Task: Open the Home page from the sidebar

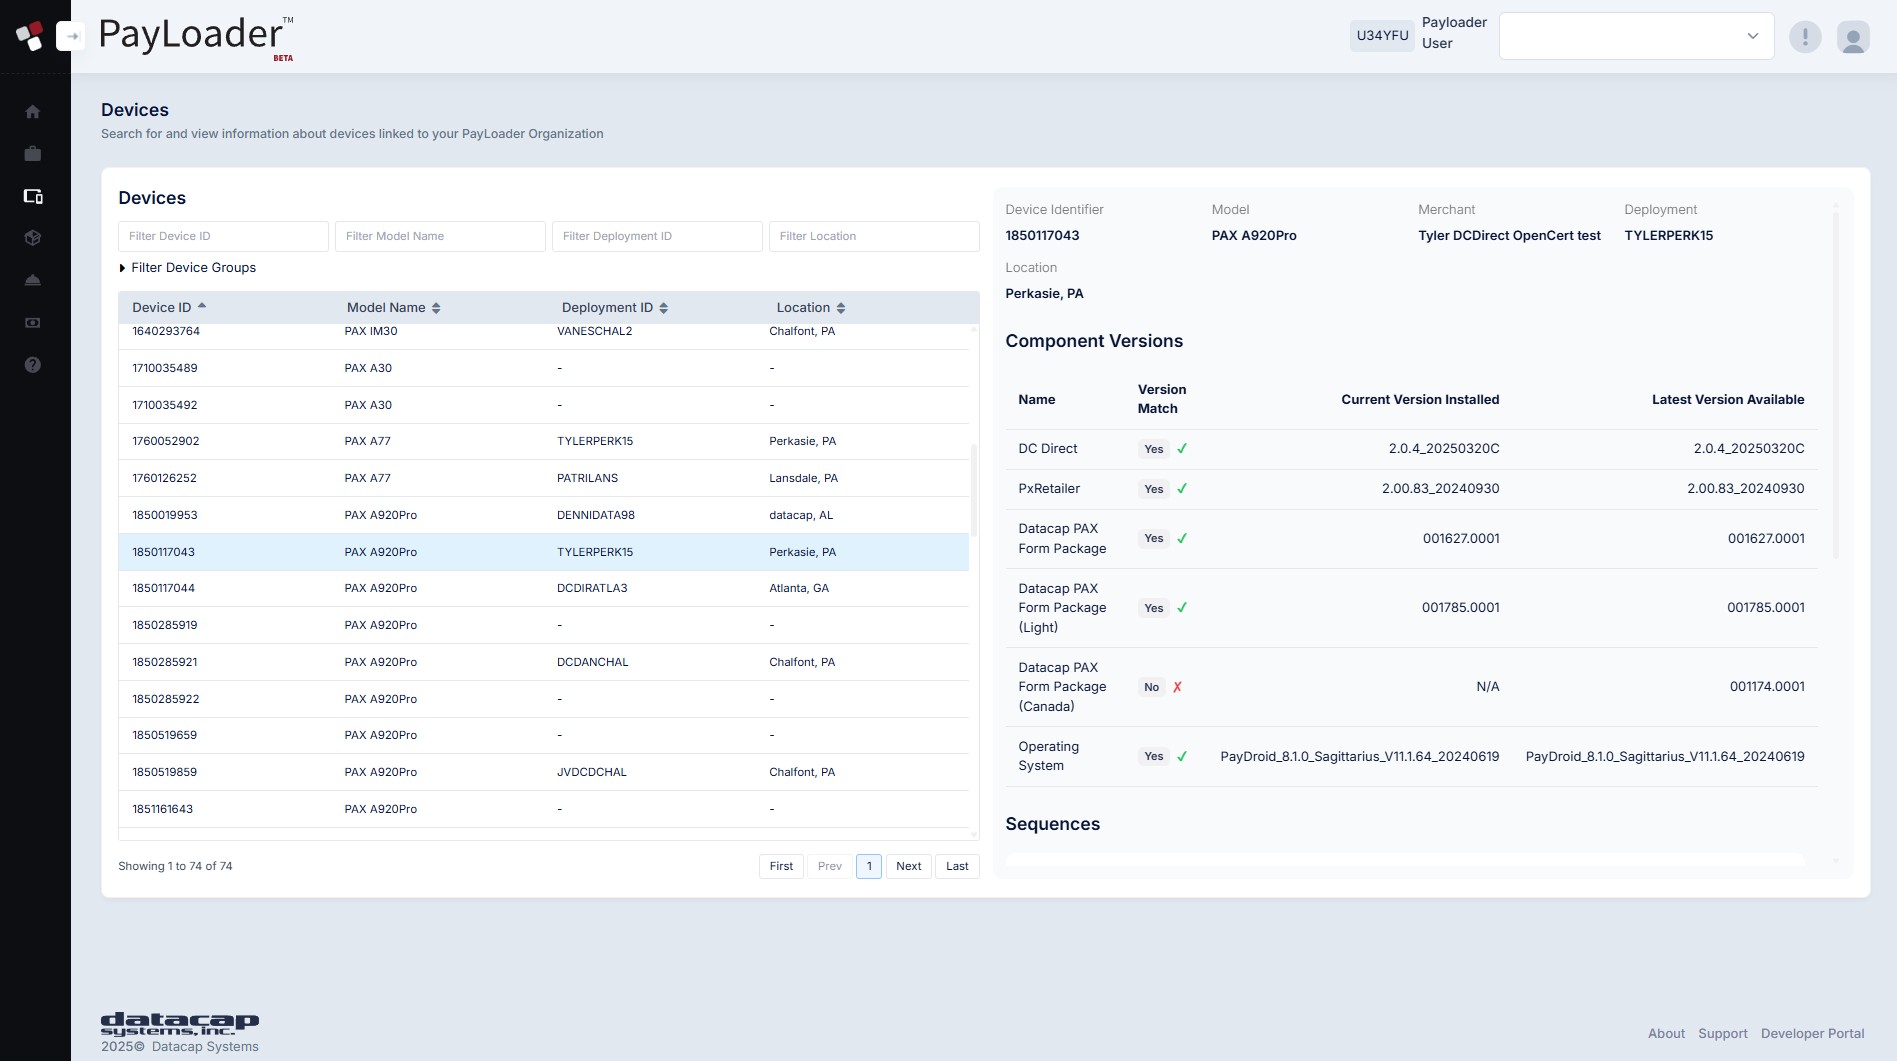Action: 33,112
